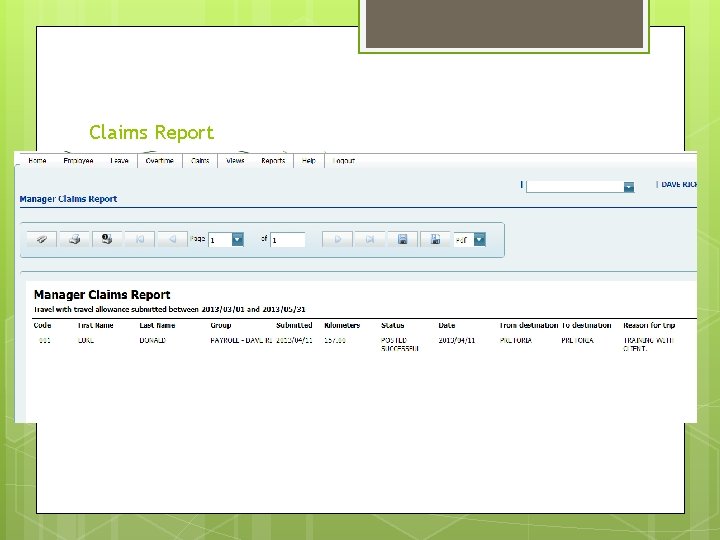Click the 'Date' column header

(447, 325)
